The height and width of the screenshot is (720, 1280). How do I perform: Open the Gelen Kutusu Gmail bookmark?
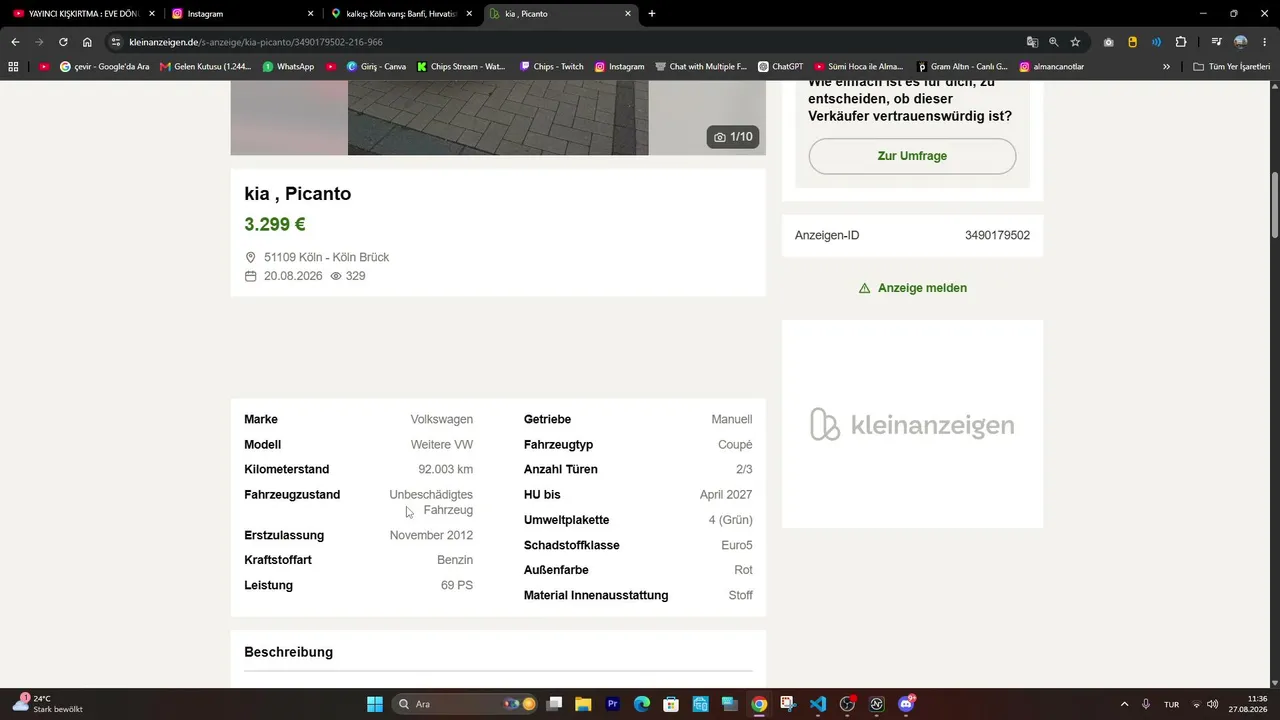coord(206,67)
